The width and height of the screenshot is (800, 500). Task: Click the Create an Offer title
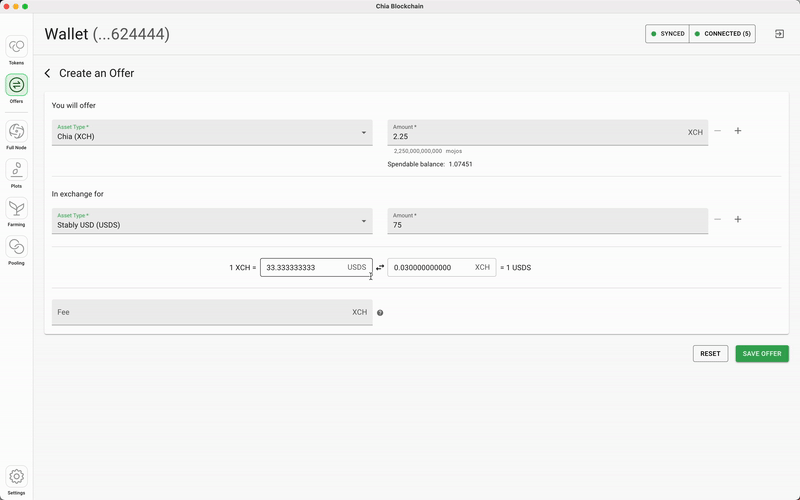click(96, 73)
